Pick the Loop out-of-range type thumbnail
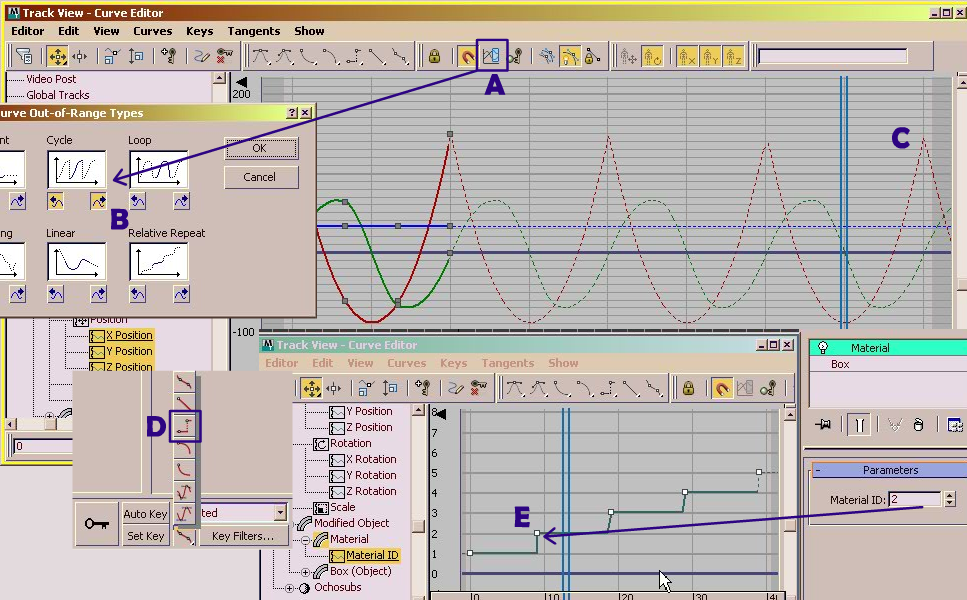 (158, 169)
